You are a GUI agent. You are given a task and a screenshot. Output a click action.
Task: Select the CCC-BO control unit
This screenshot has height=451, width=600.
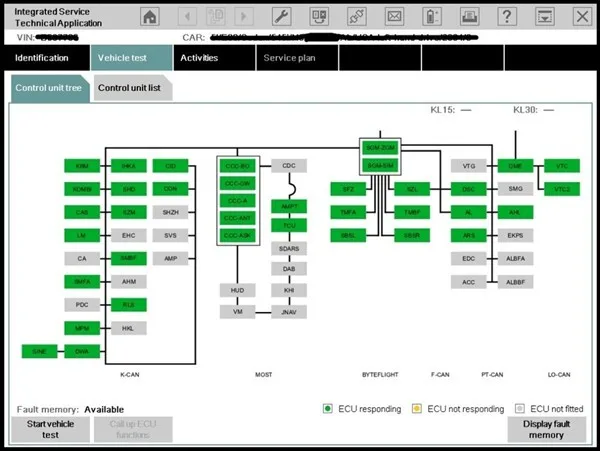[x=237, y=166]
